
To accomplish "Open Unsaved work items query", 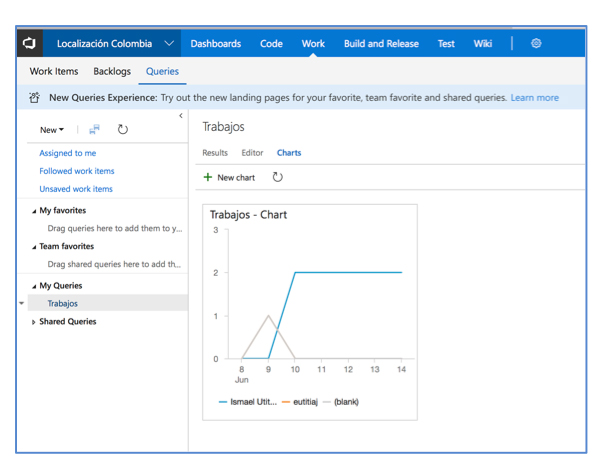I will 76,189.
